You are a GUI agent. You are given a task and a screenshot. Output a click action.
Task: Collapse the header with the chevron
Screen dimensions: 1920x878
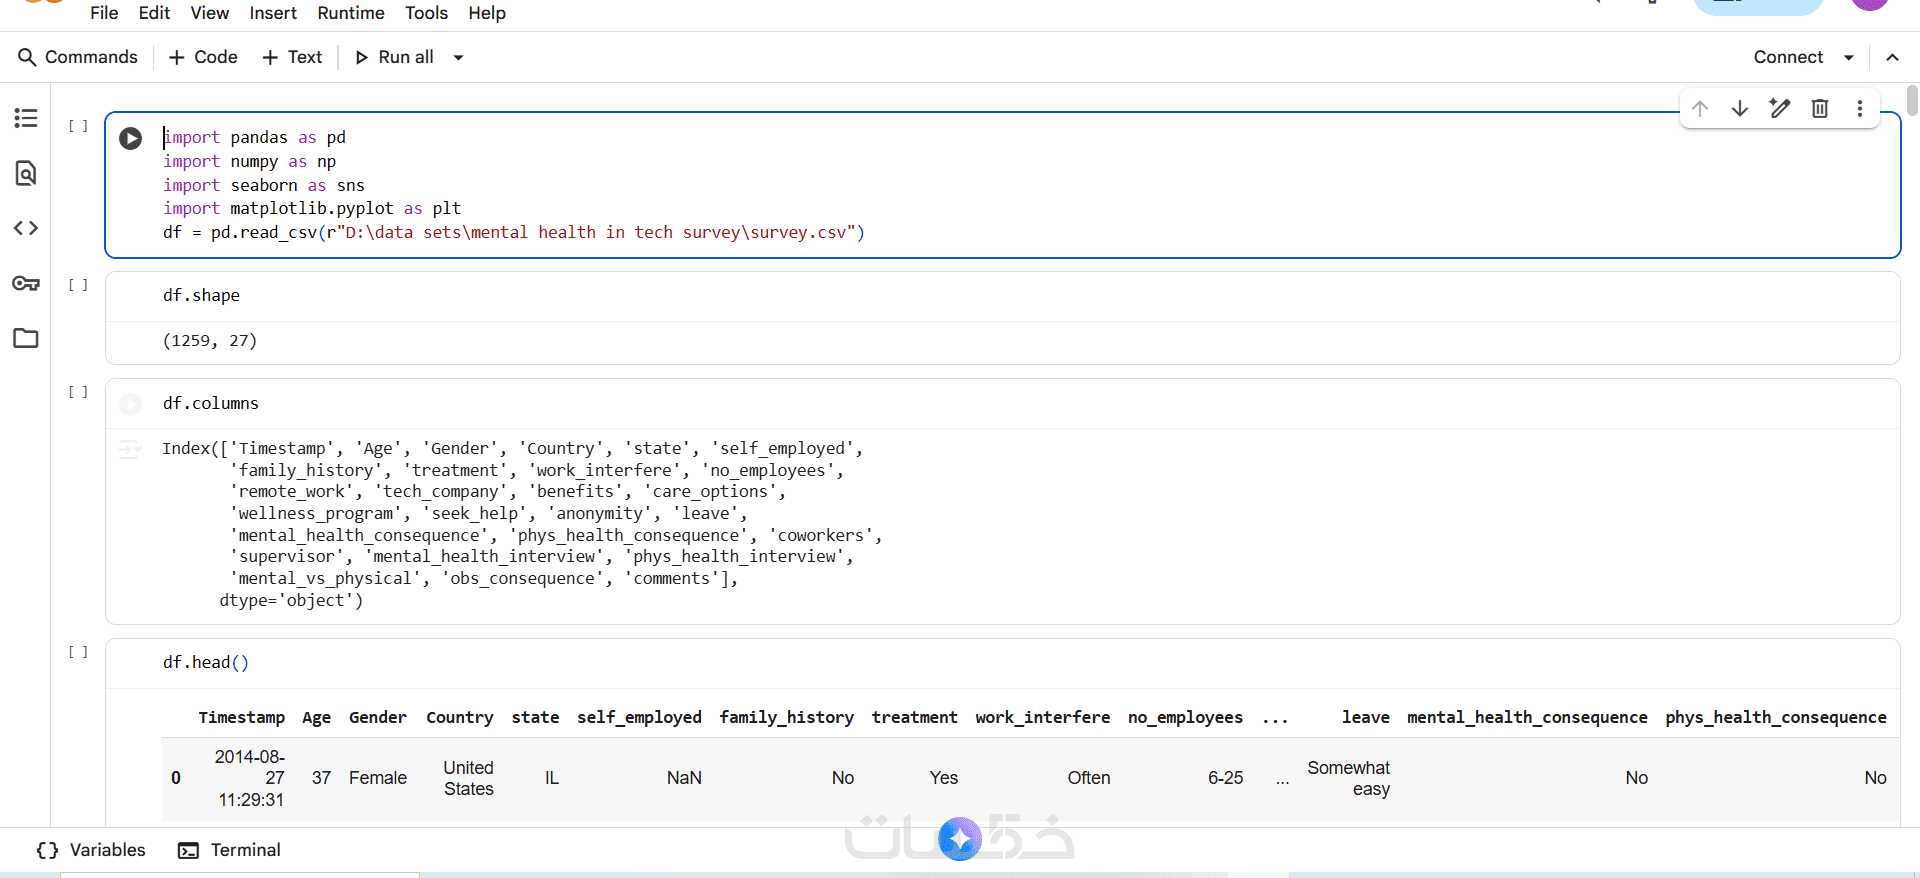point(1892,57)
